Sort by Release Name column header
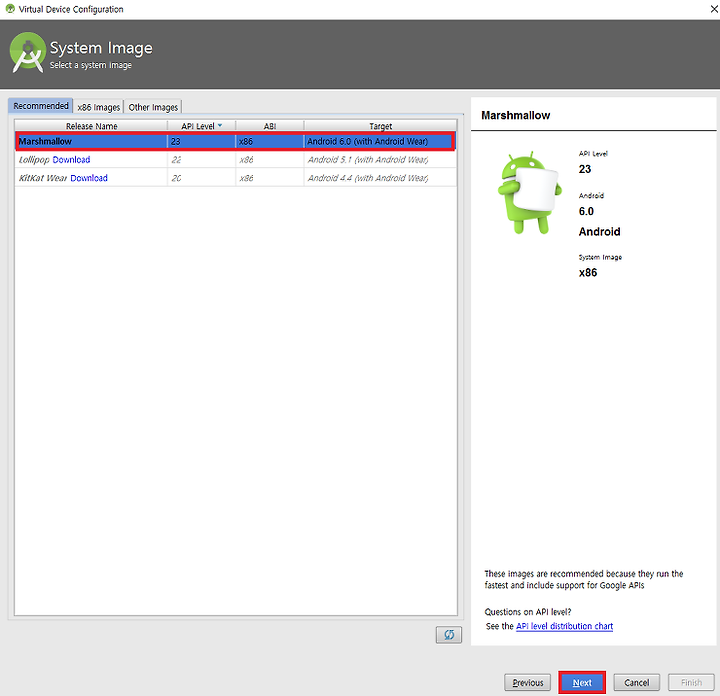The width and height of the screenshot is (720, 696). coord(91,126)
